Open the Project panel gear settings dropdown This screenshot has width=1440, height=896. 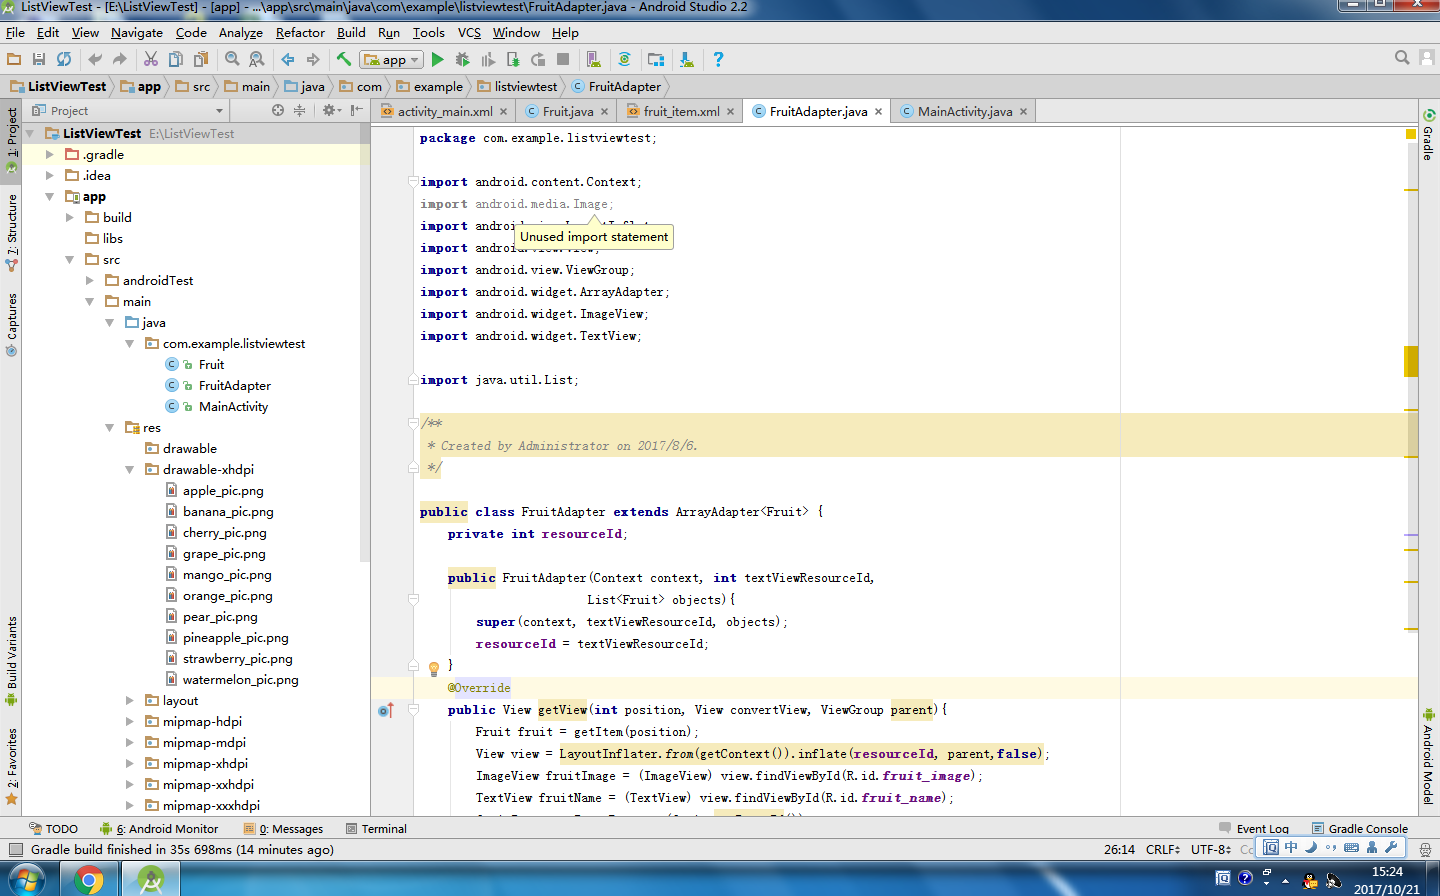[x=331, y=110]
